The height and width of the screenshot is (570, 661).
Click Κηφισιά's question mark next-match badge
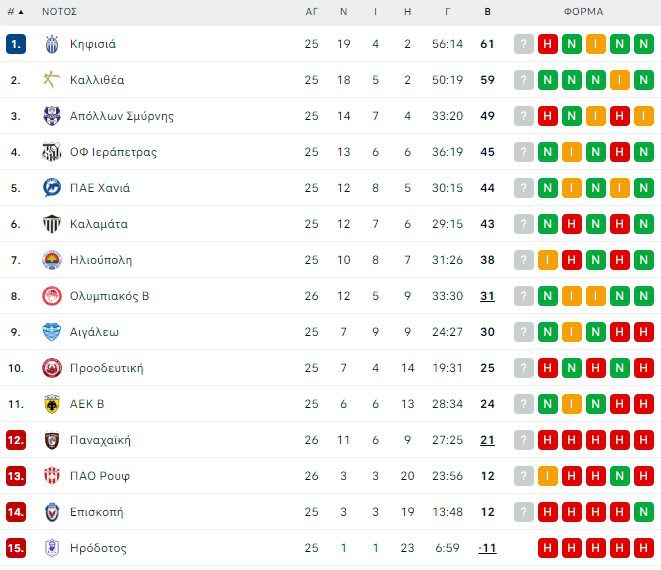[524, 44]
